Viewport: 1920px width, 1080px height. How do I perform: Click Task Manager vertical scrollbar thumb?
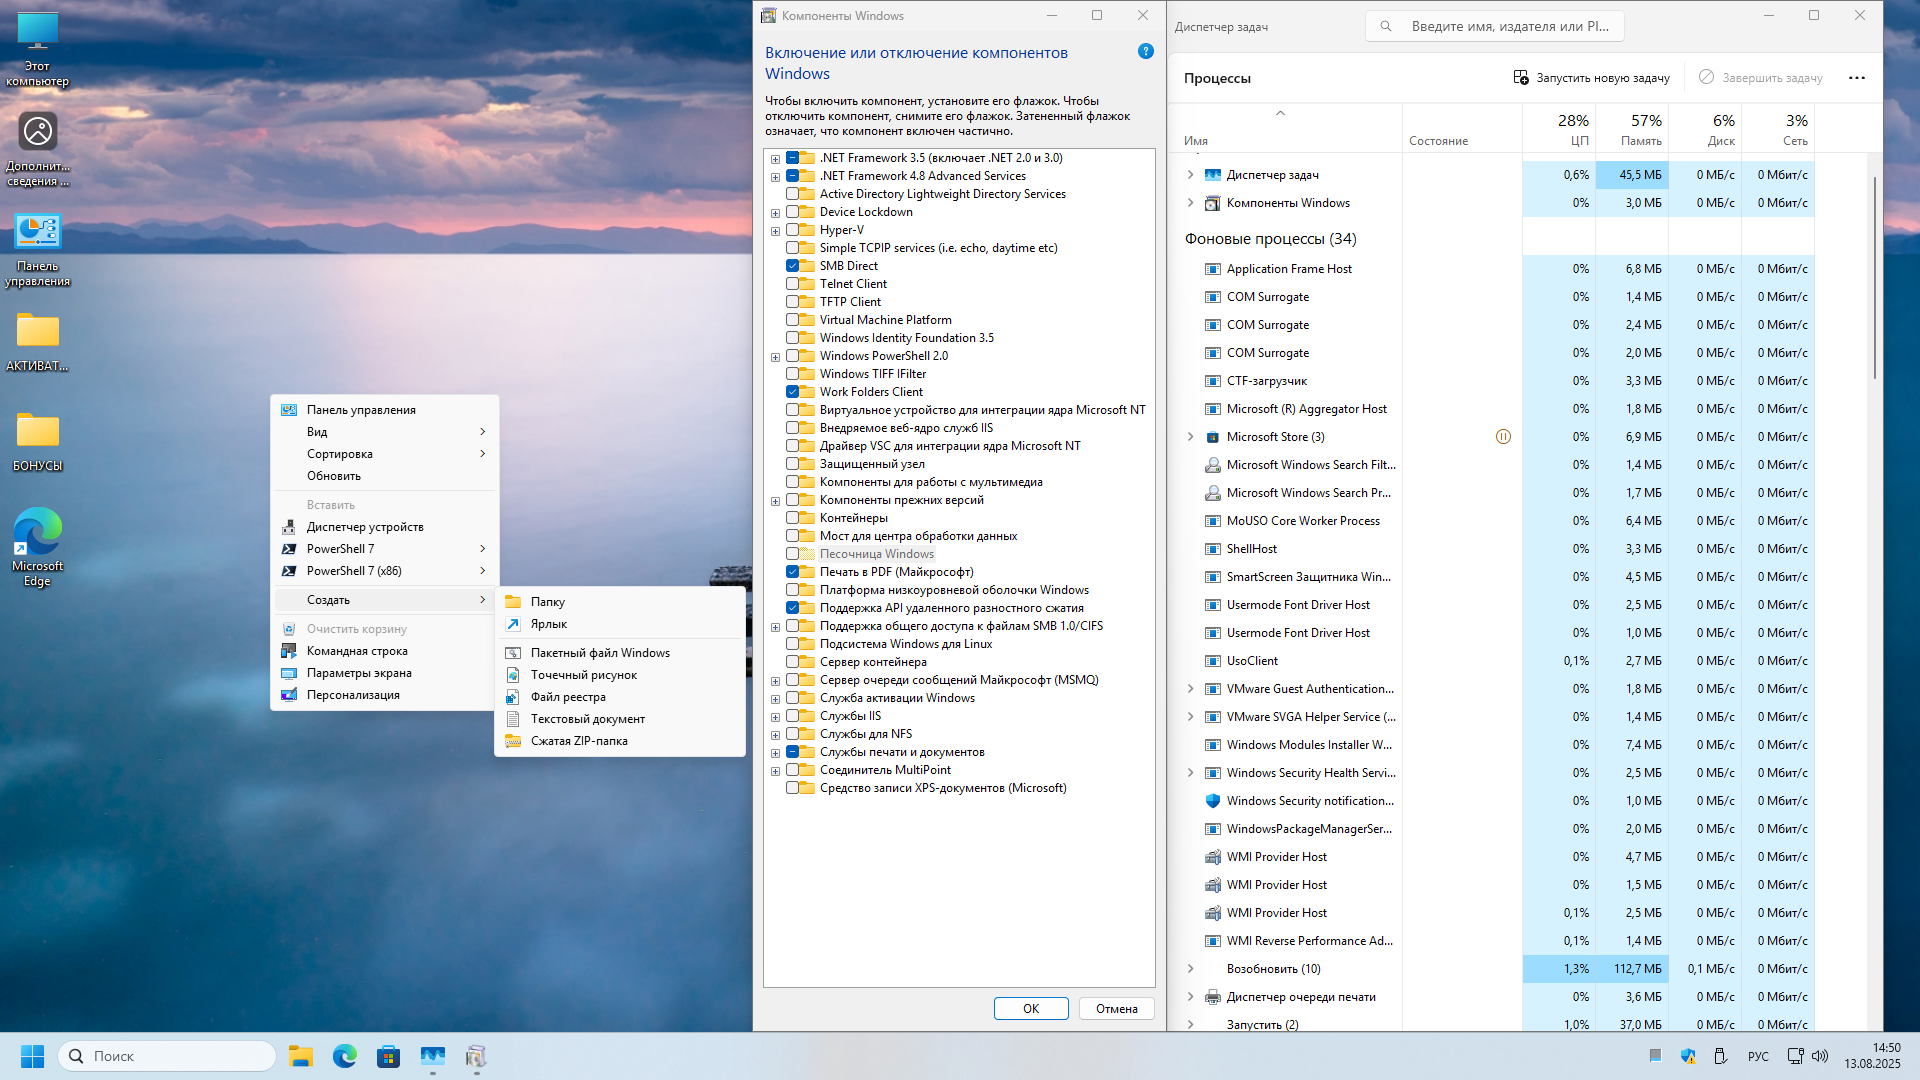click(1874, 278)
